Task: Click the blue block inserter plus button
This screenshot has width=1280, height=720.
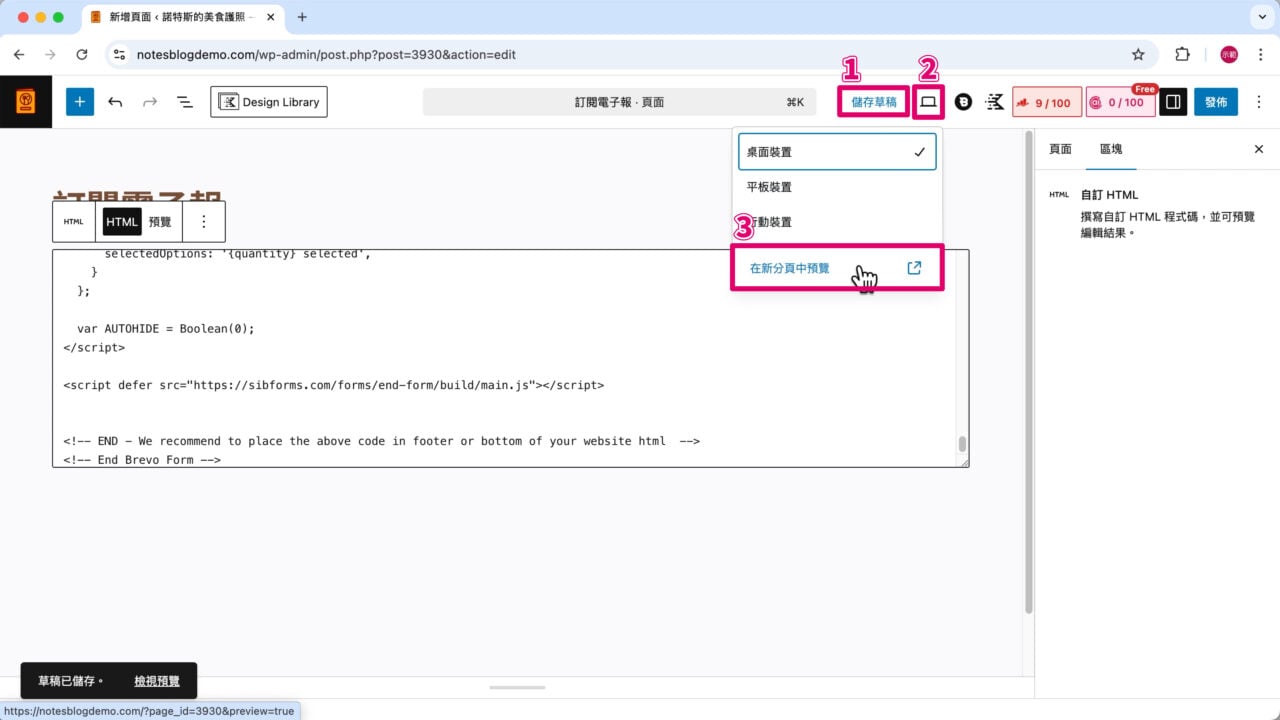Action: point(80,102)
